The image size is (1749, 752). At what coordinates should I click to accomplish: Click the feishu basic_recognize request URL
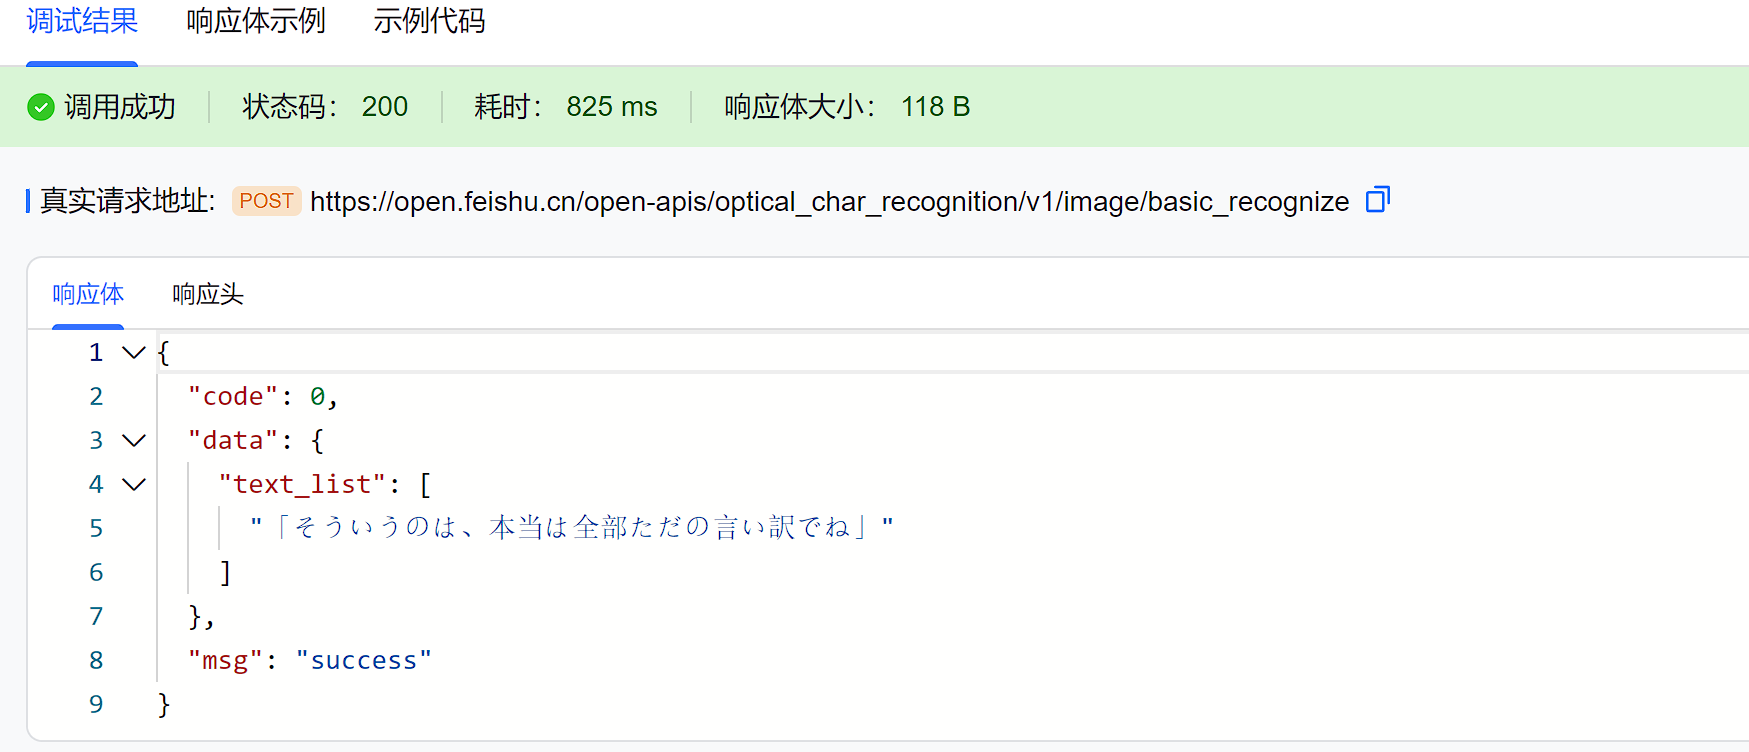click(x=830, y=202)
